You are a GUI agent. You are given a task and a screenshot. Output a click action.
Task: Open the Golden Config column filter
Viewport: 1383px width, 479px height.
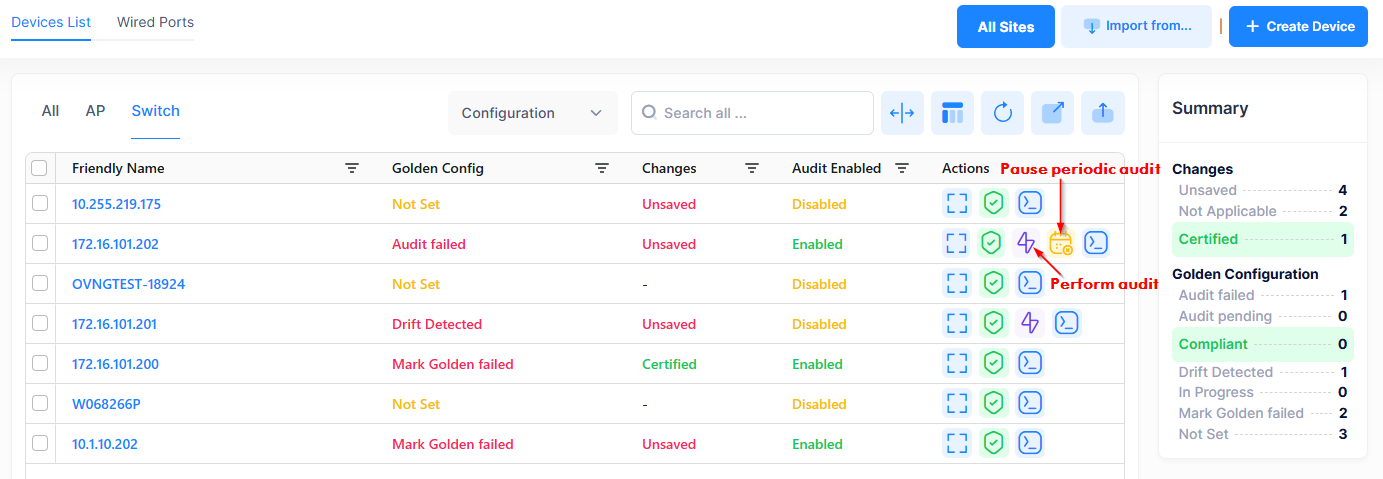click(602, 168)
